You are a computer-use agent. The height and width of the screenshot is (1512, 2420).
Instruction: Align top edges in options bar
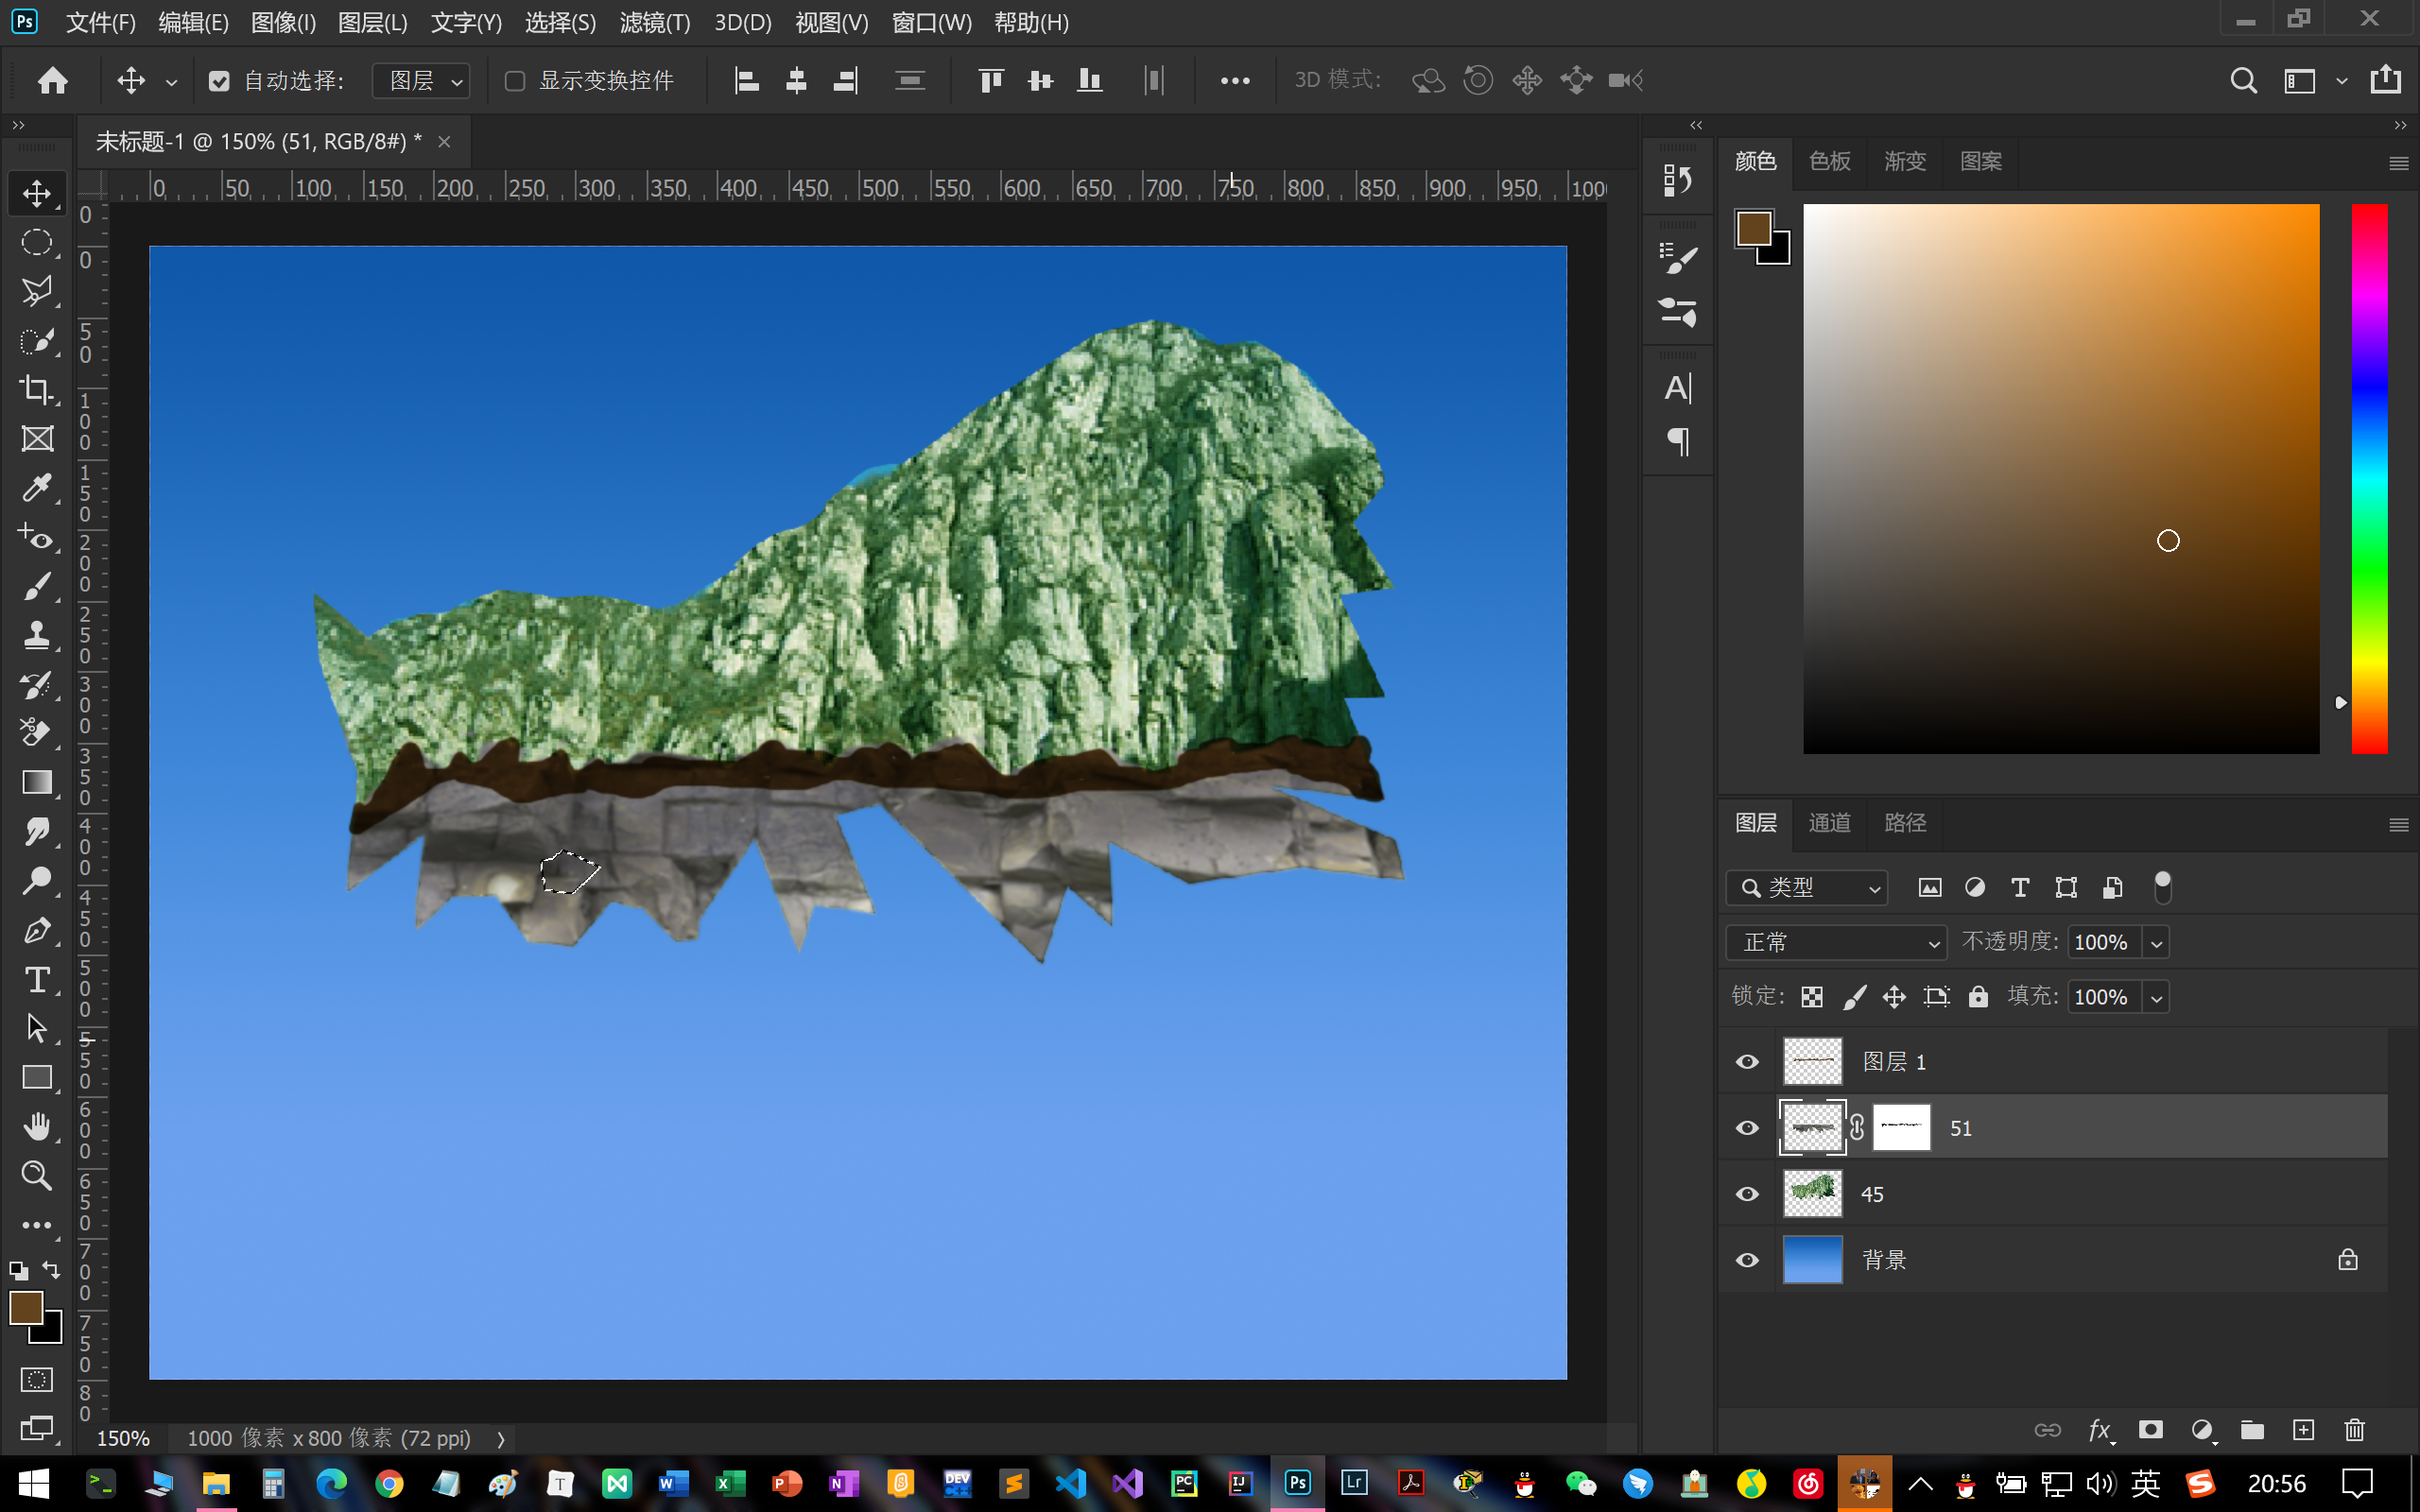click(991, 80)
